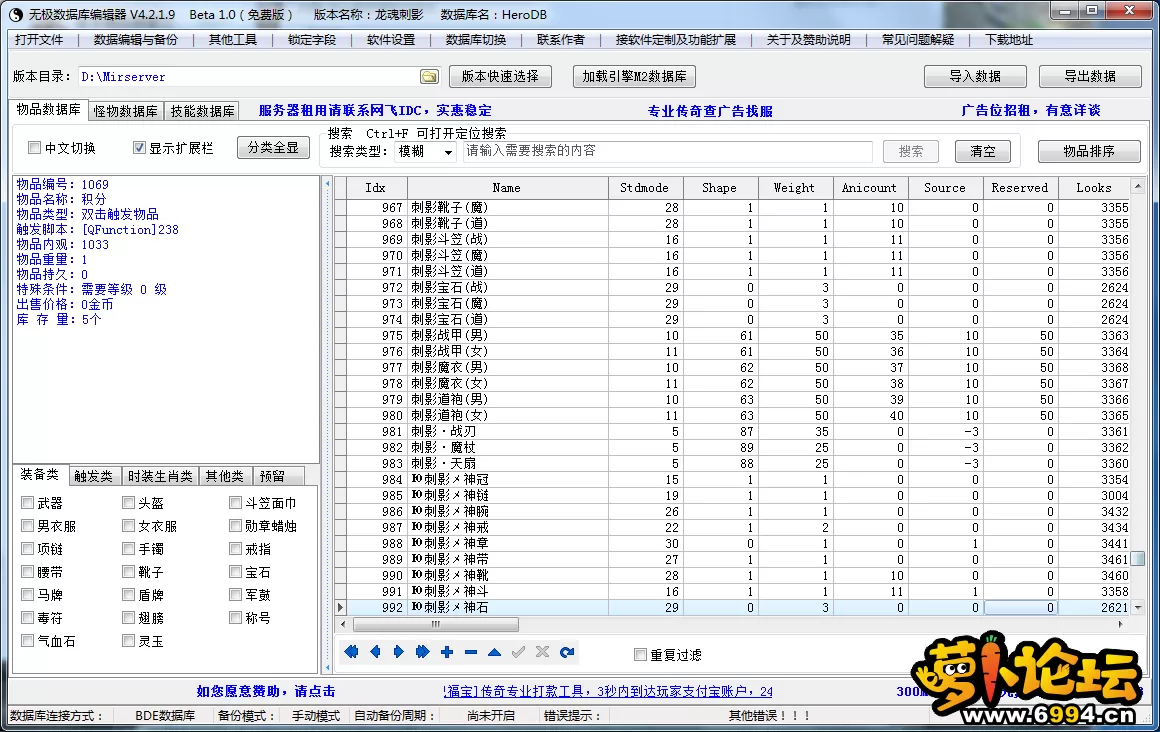1160x732 pixels.
Task: Click the cancel edit X icon
Action: [x=542, y=652]
